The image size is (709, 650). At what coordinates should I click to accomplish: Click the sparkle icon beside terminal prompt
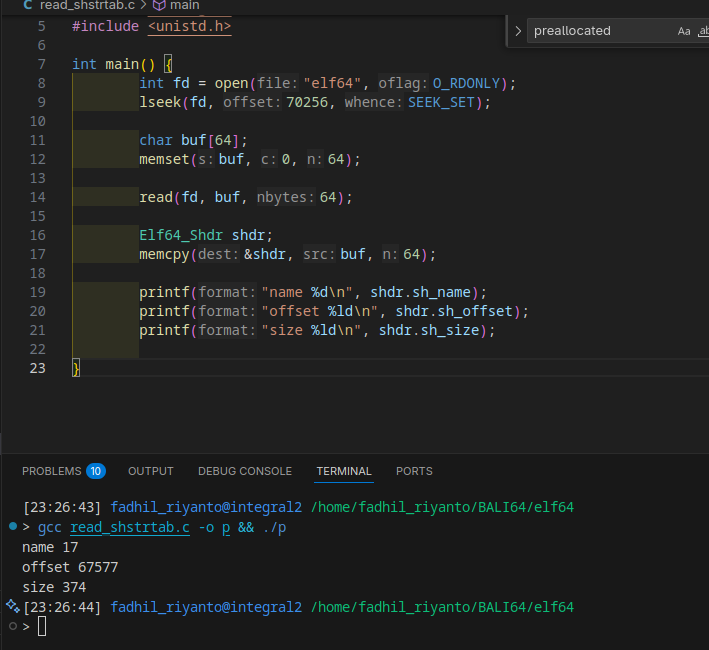coord(11,606)
